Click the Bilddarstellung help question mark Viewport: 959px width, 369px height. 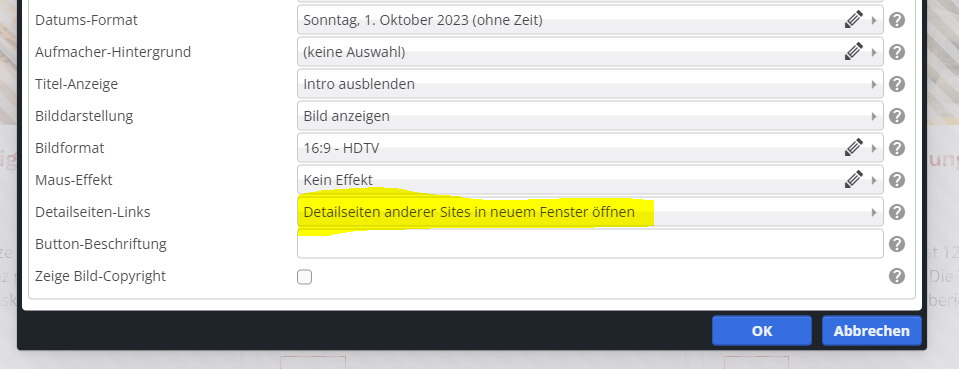click(x=897, y=116)
